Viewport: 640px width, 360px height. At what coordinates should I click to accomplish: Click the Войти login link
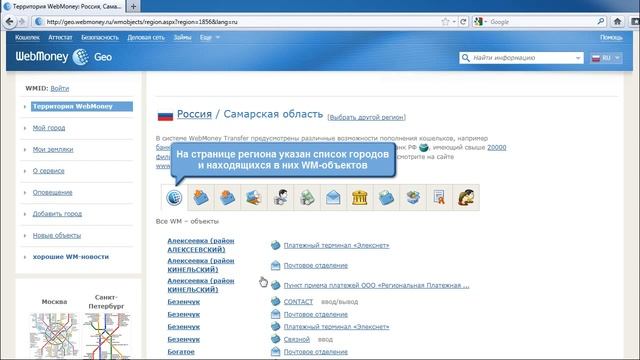[60, 88]
